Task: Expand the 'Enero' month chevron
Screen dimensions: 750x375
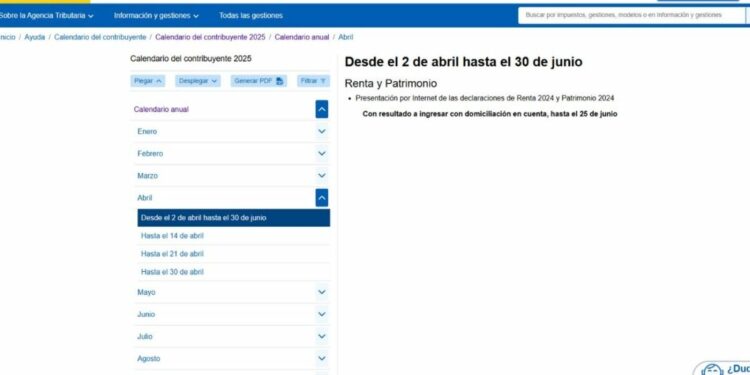Action: (x=322, y=132)
